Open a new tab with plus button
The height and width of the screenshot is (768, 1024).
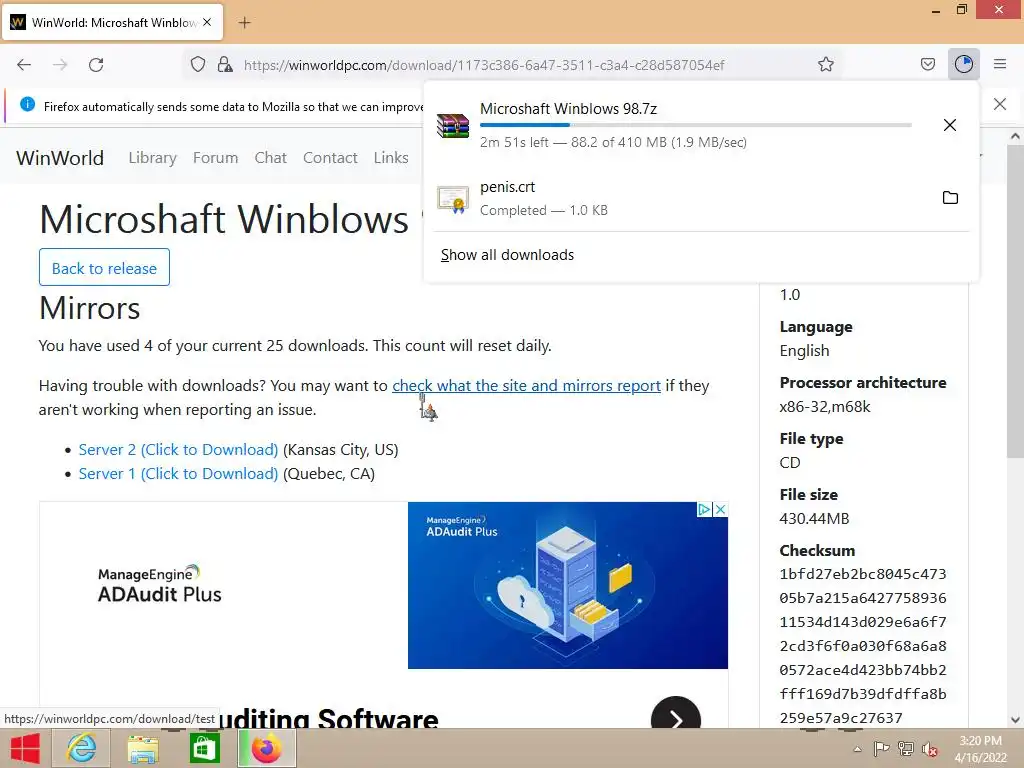(244, 23)
